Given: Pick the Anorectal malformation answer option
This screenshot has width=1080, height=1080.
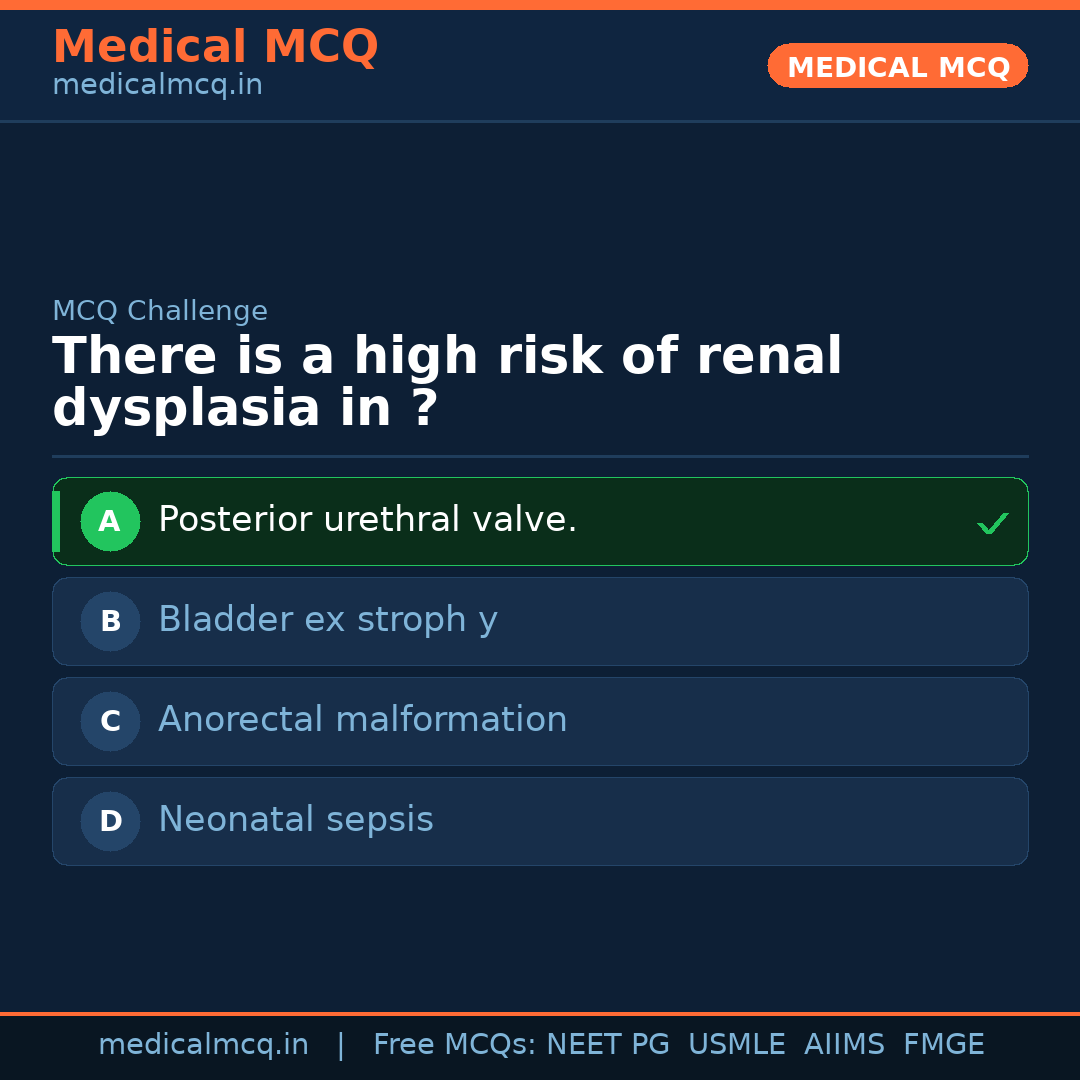Looking at the screenshot, I should (x=362, y=720).
